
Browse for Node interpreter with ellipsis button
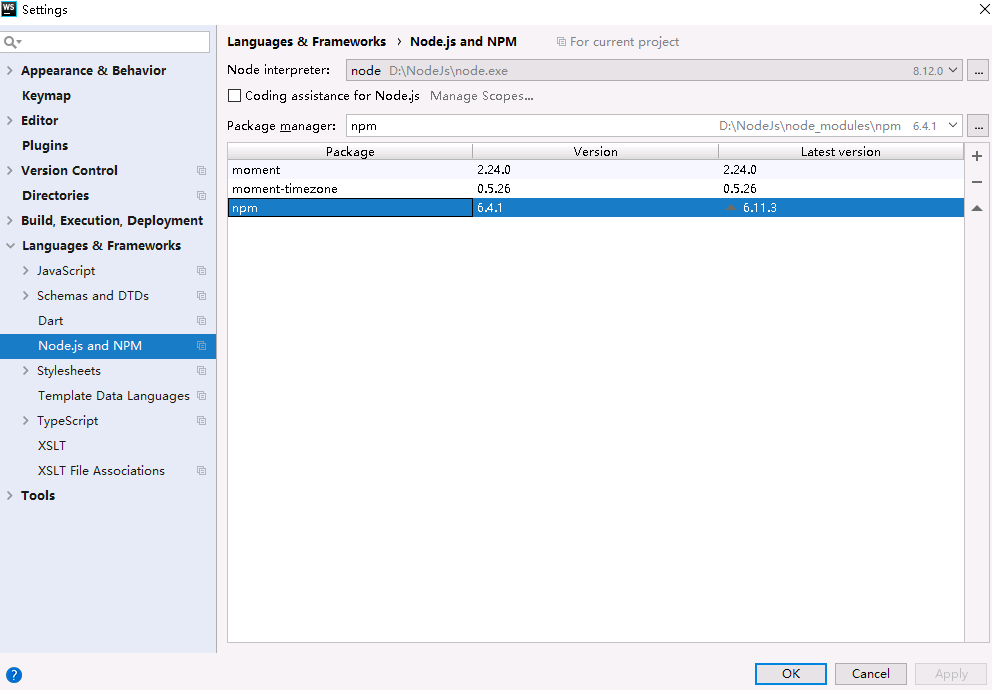point(978,70)
